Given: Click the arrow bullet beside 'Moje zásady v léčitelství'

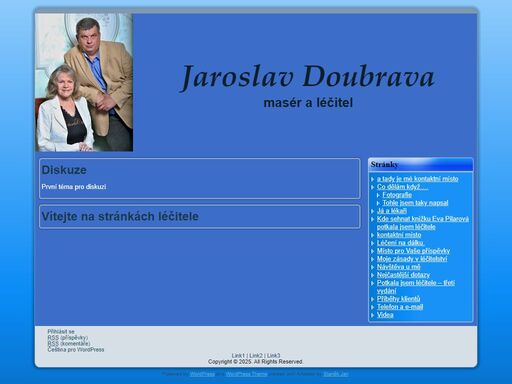Looking at the screenshot, I should click(x=373, y=259).
